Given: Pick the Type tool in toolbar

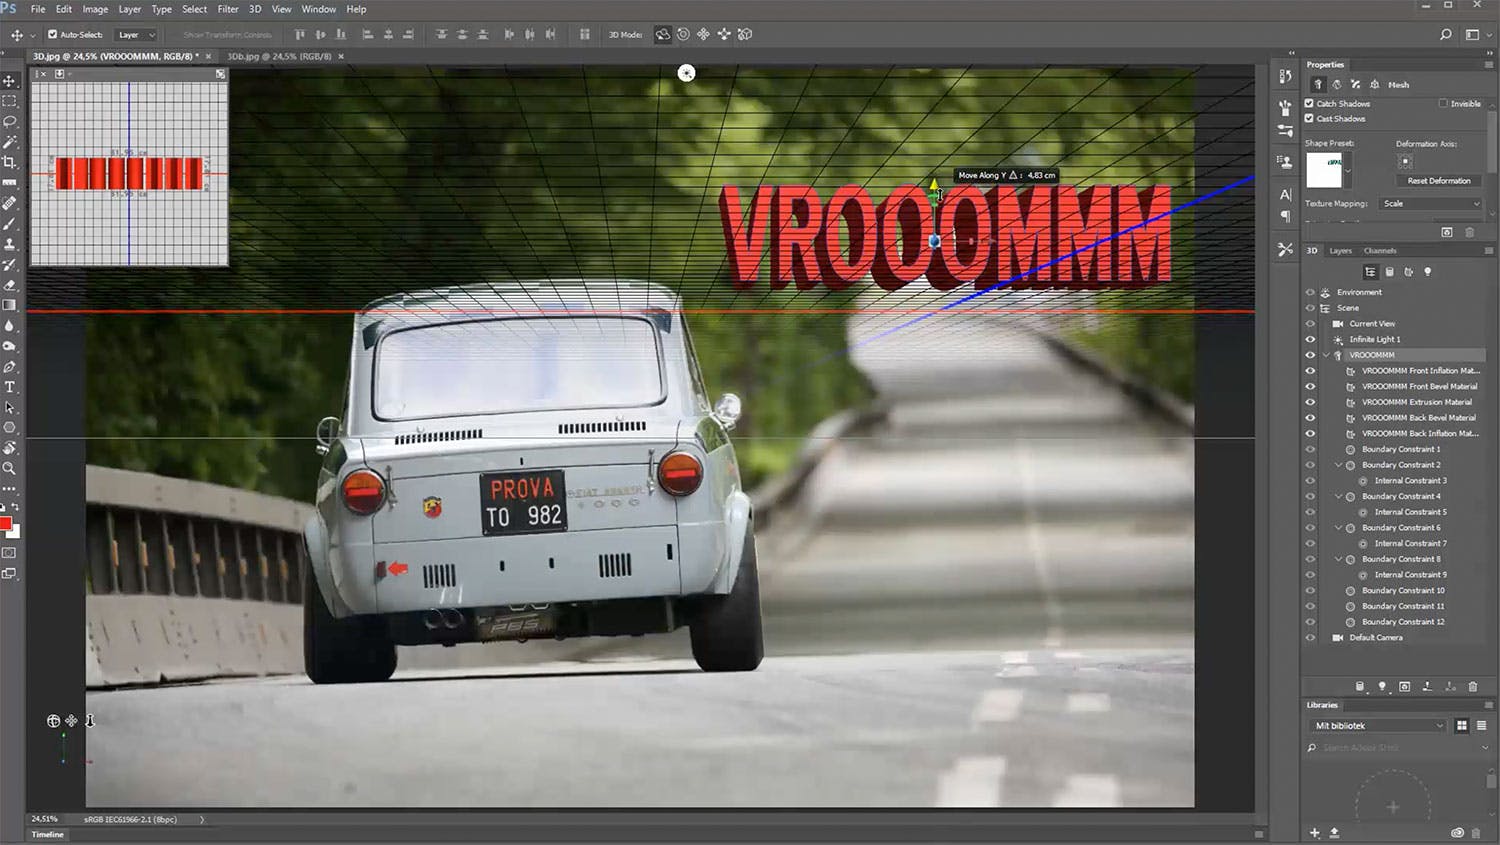Looking at the screenshot, I should [x=10, y=387].
